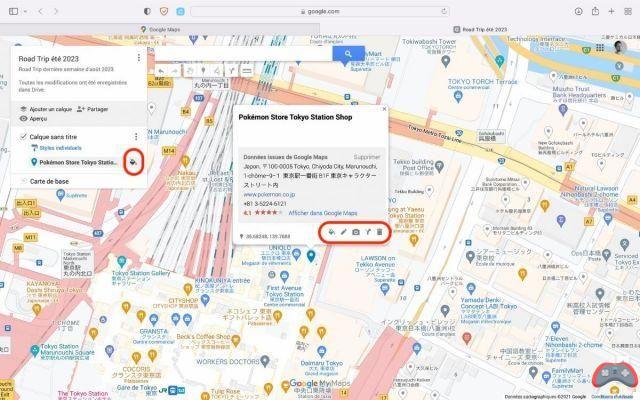Close the Pokémon Store info popup

384,109
